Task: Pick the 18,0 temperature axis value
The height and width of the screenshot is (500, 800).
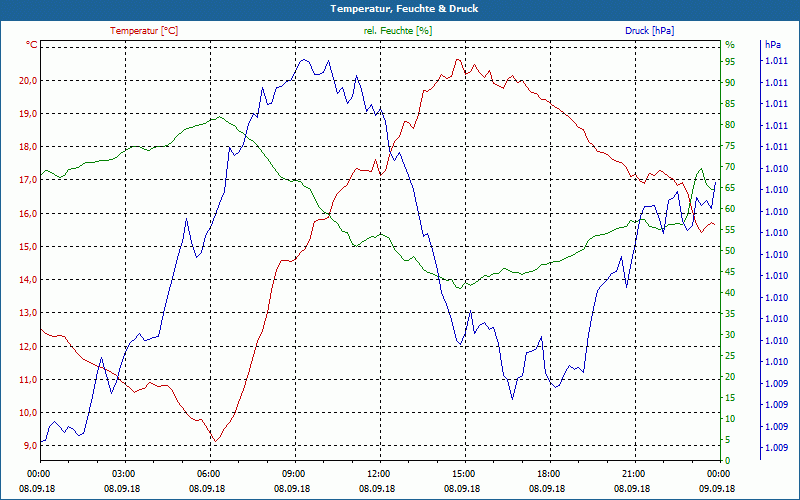Action: click(x=28, y=147)
